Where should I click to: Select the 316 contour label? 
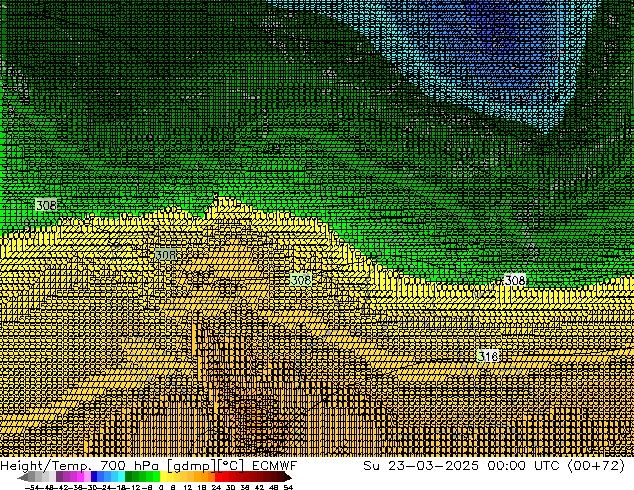tap(488, 356)
